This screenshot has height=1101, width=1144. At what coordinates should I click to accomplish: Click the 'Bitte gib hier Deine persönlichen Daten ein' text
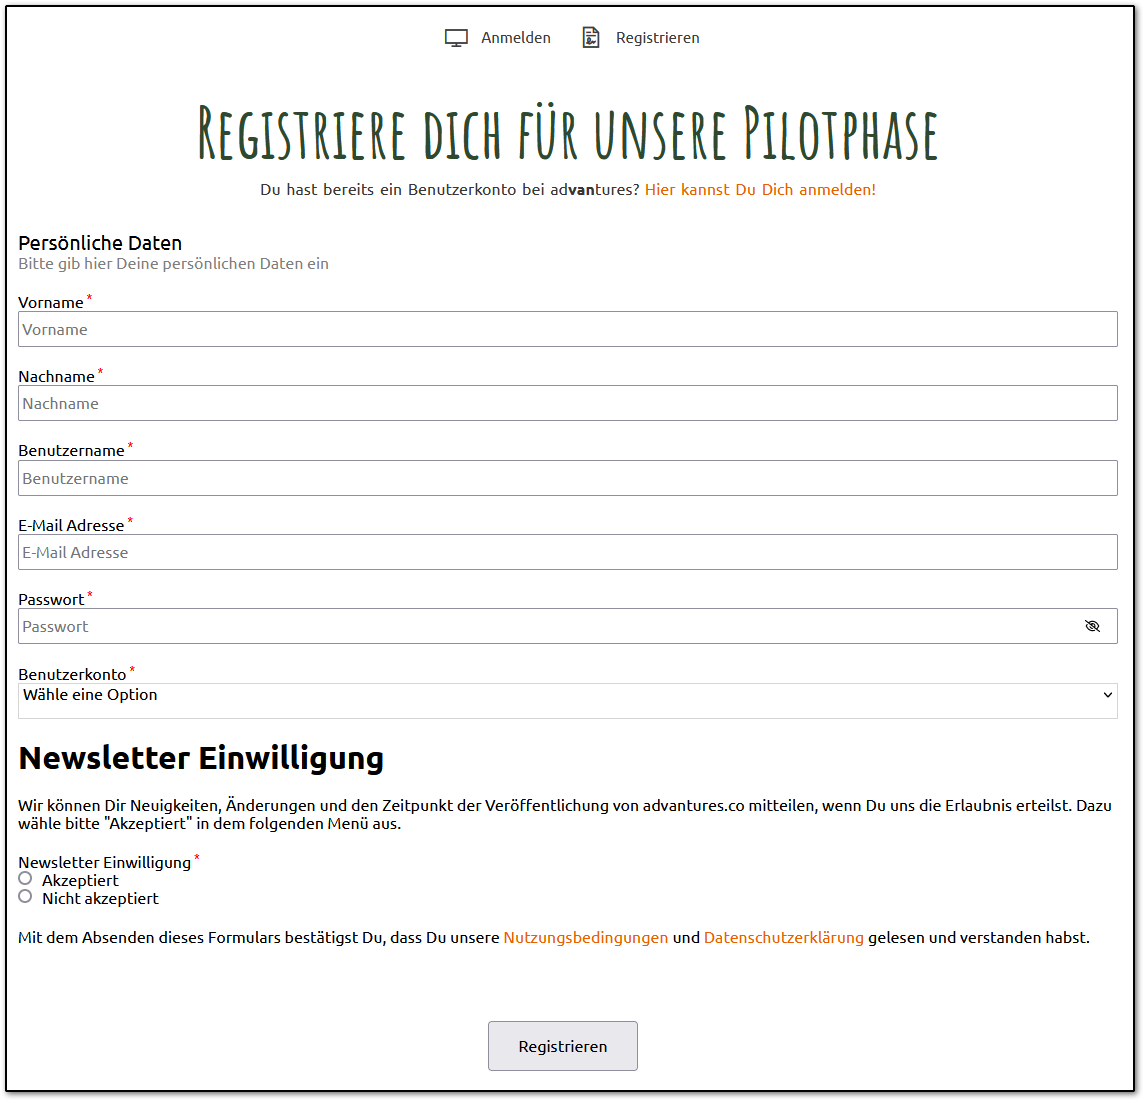174,264
